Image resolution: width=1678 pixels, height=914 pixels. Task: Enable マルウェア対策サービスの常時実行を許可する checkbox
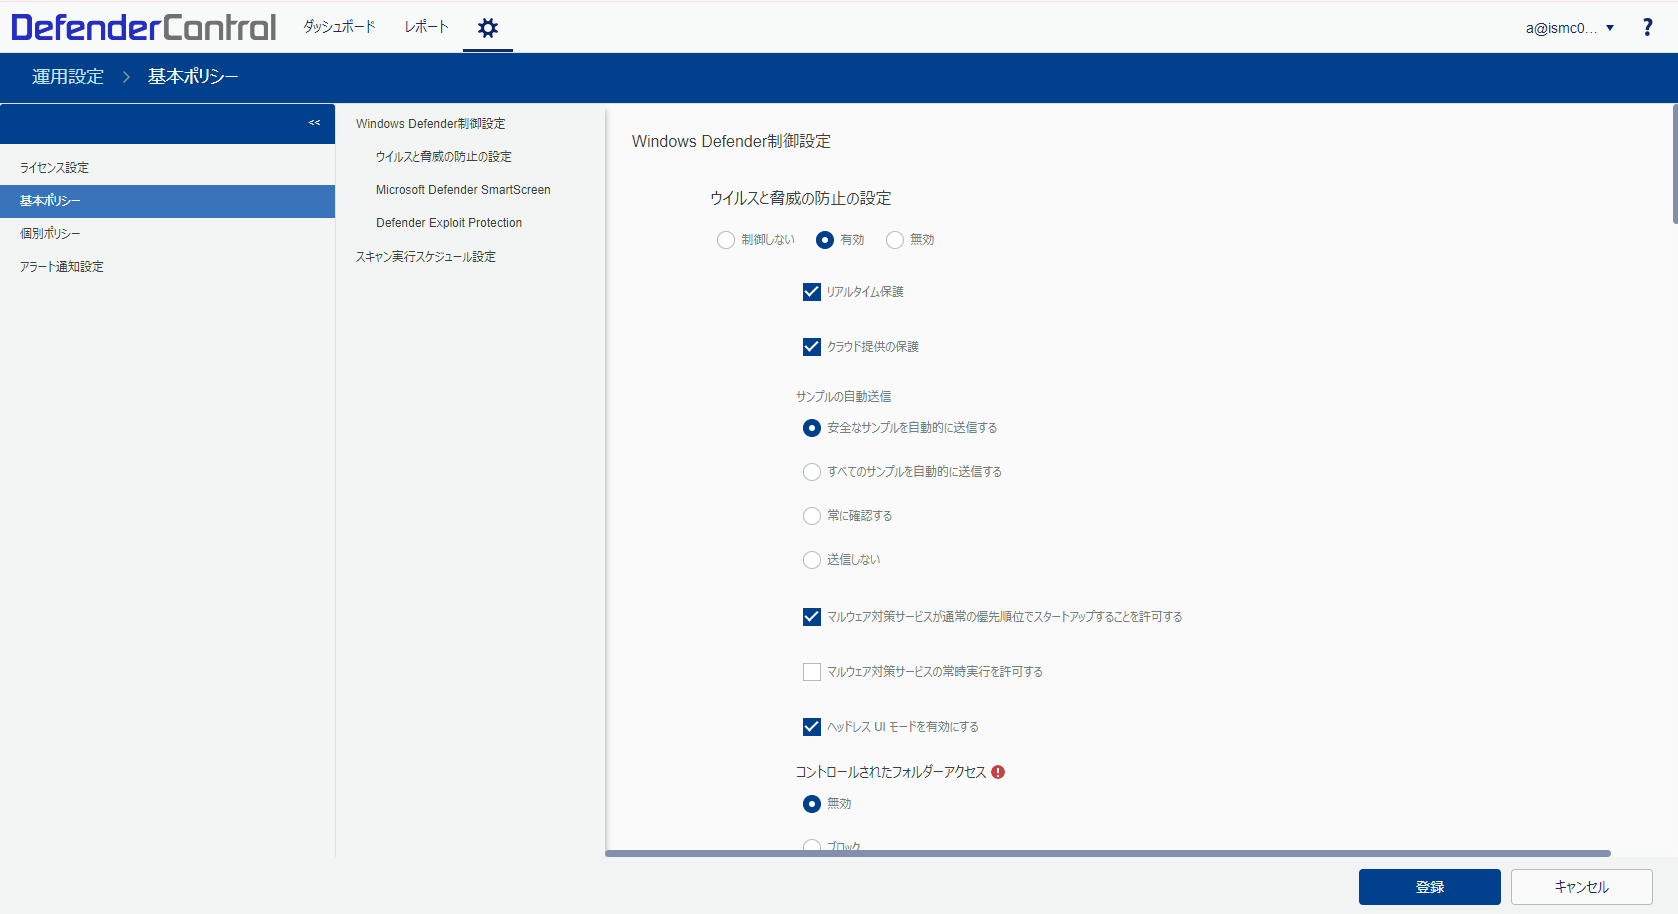tap(812, 672)
